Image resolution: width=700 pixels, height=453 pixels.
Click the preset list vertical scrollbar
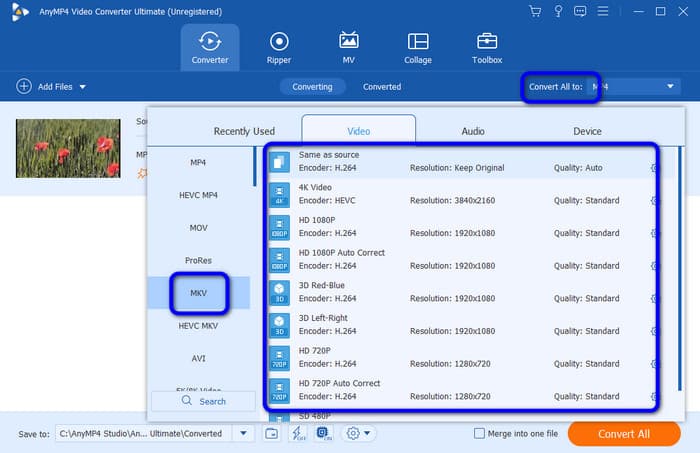coord(680,268)
